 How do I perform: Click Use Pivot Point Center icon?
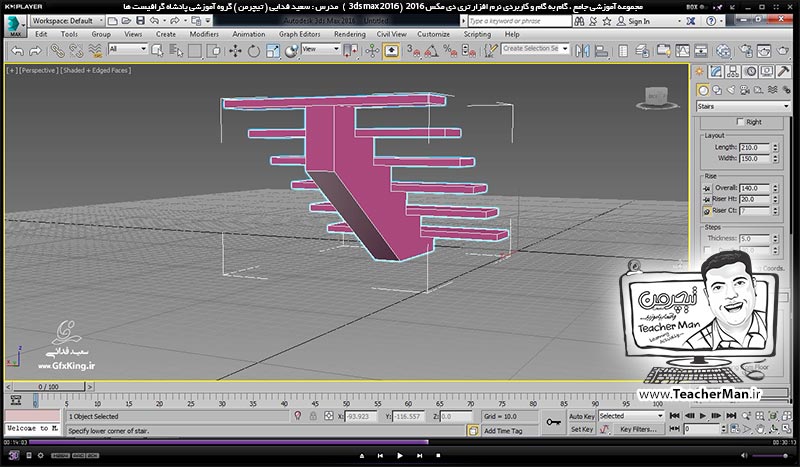click(x=351, y=51)
